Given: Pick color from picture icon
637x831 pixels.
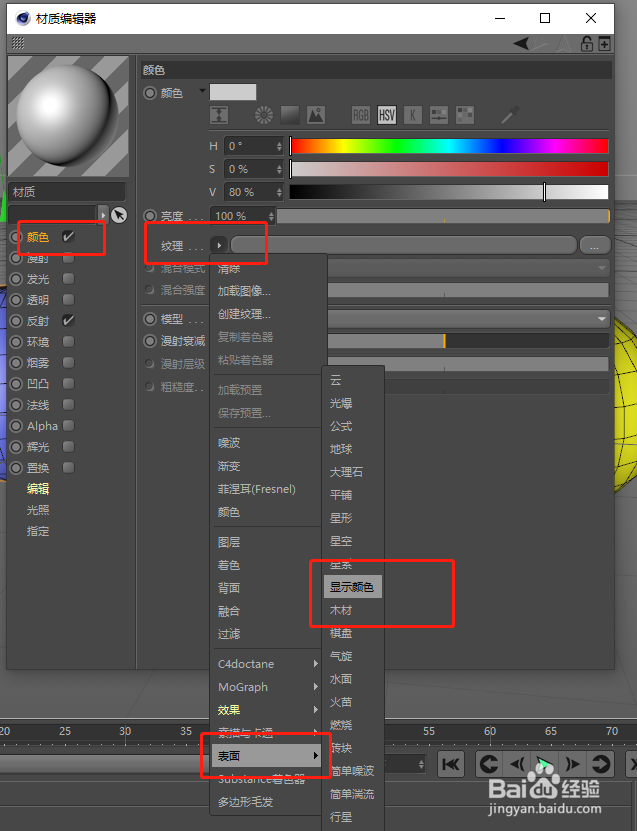Looking at the screenshot, I should pyautogui.click(x=316, y=115).
